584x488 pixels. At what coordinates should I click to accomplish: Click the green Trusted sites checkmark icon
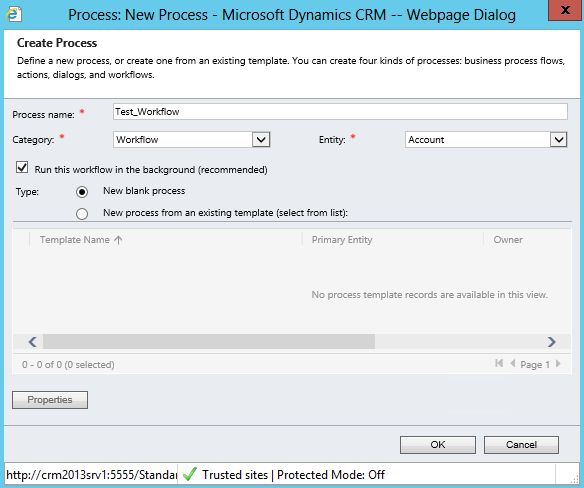pyautogui.click(x=190, y=474)
